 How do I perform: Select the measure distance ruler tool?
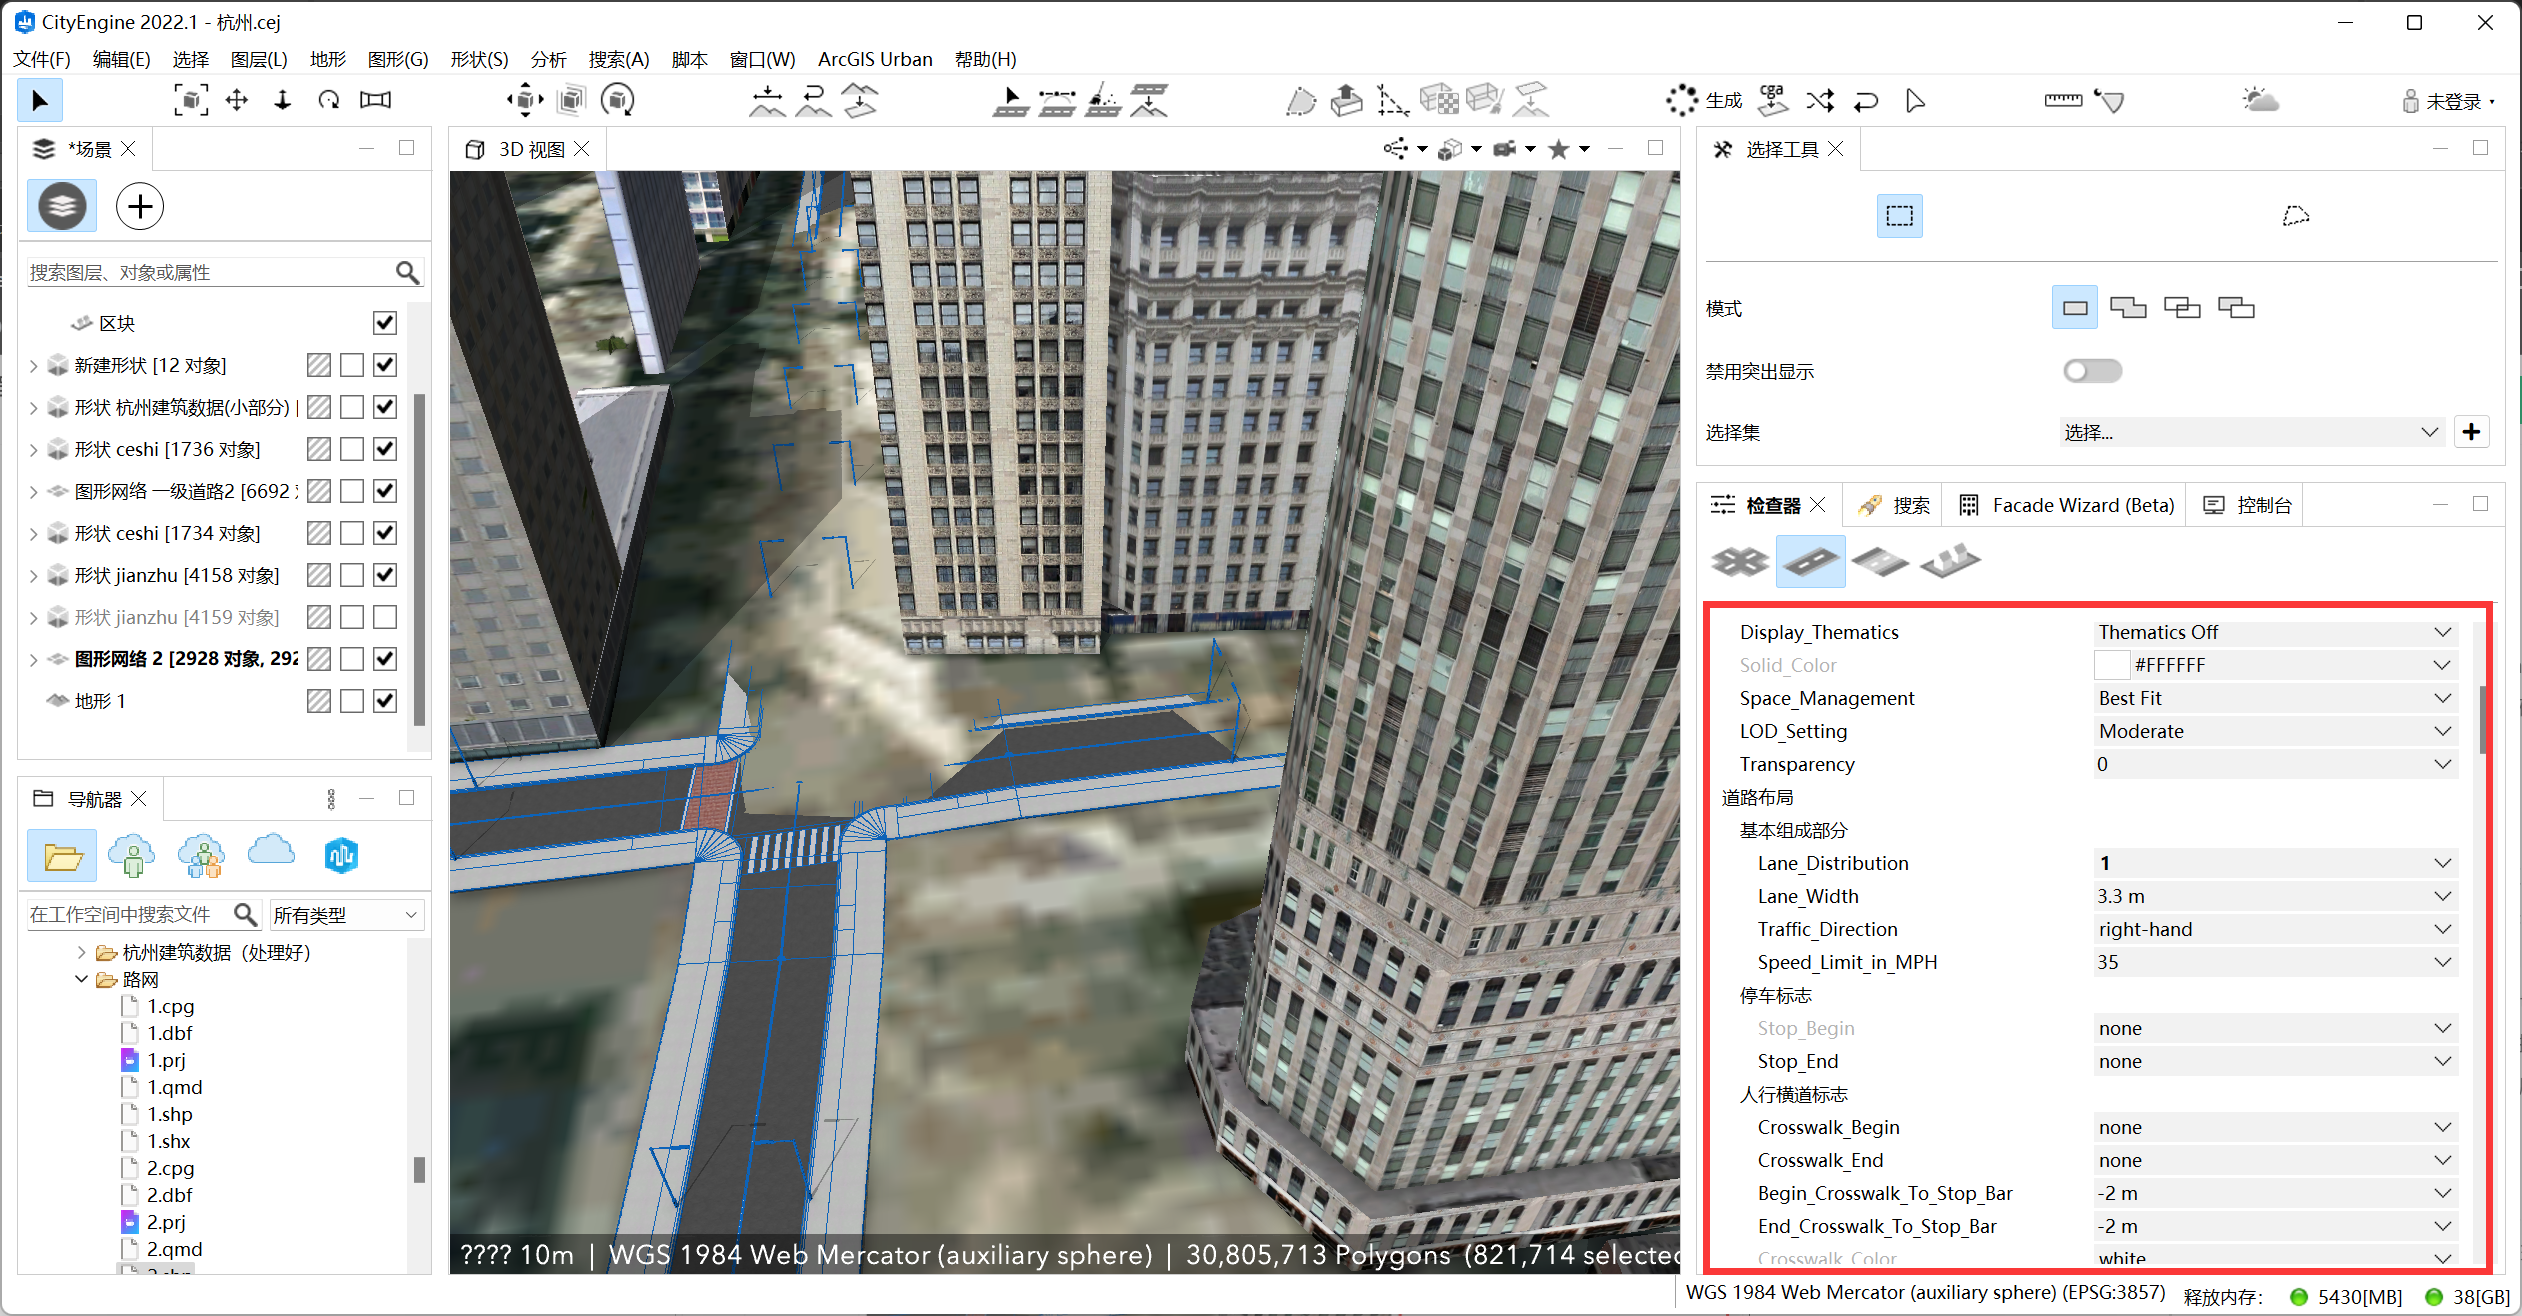click(2062, 100)
